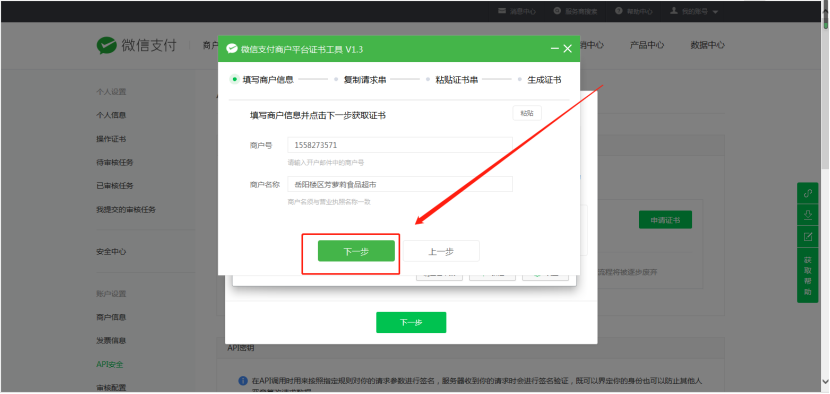The height and width of the screenshot is (394, 830).
Task: Open 安全中心 in the sidebar
Action: point(111,252)
